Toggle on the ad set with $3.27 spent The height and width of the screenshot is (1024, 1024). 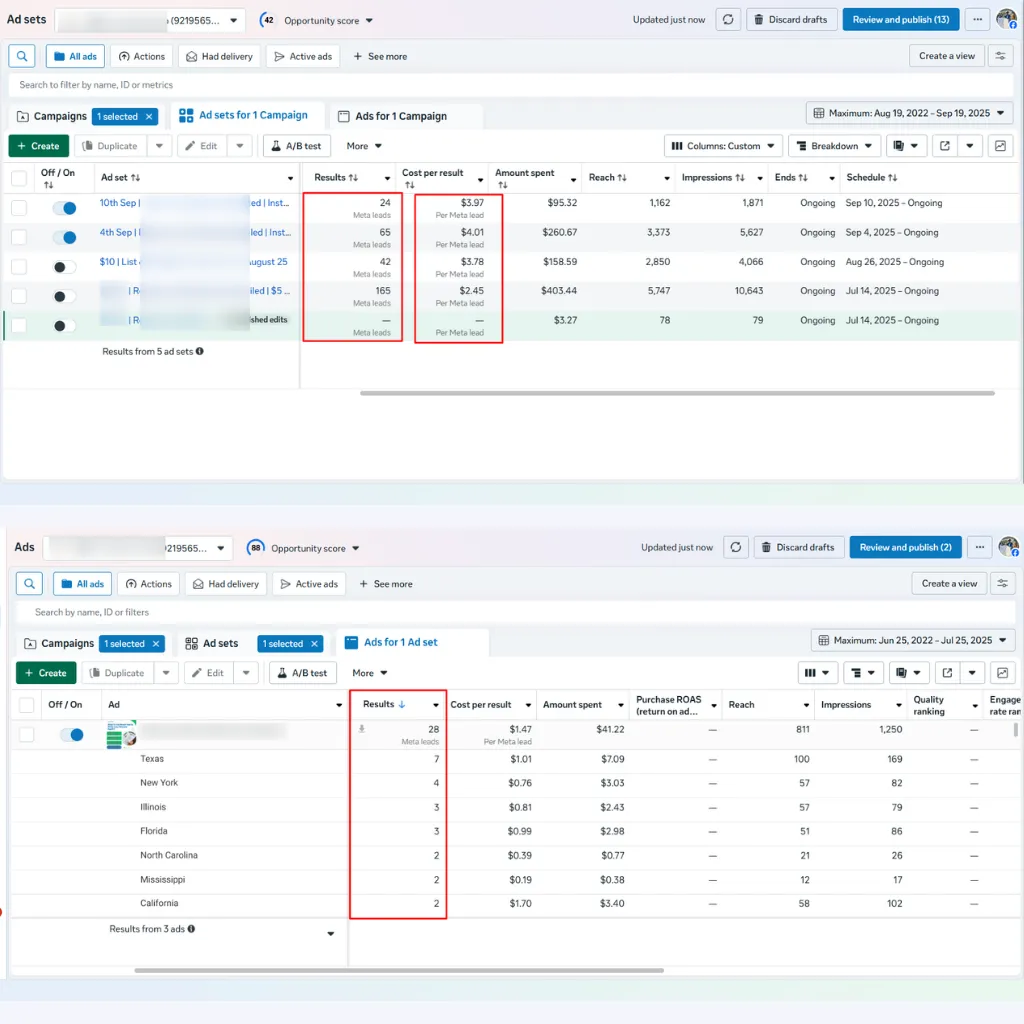point(65,326)
